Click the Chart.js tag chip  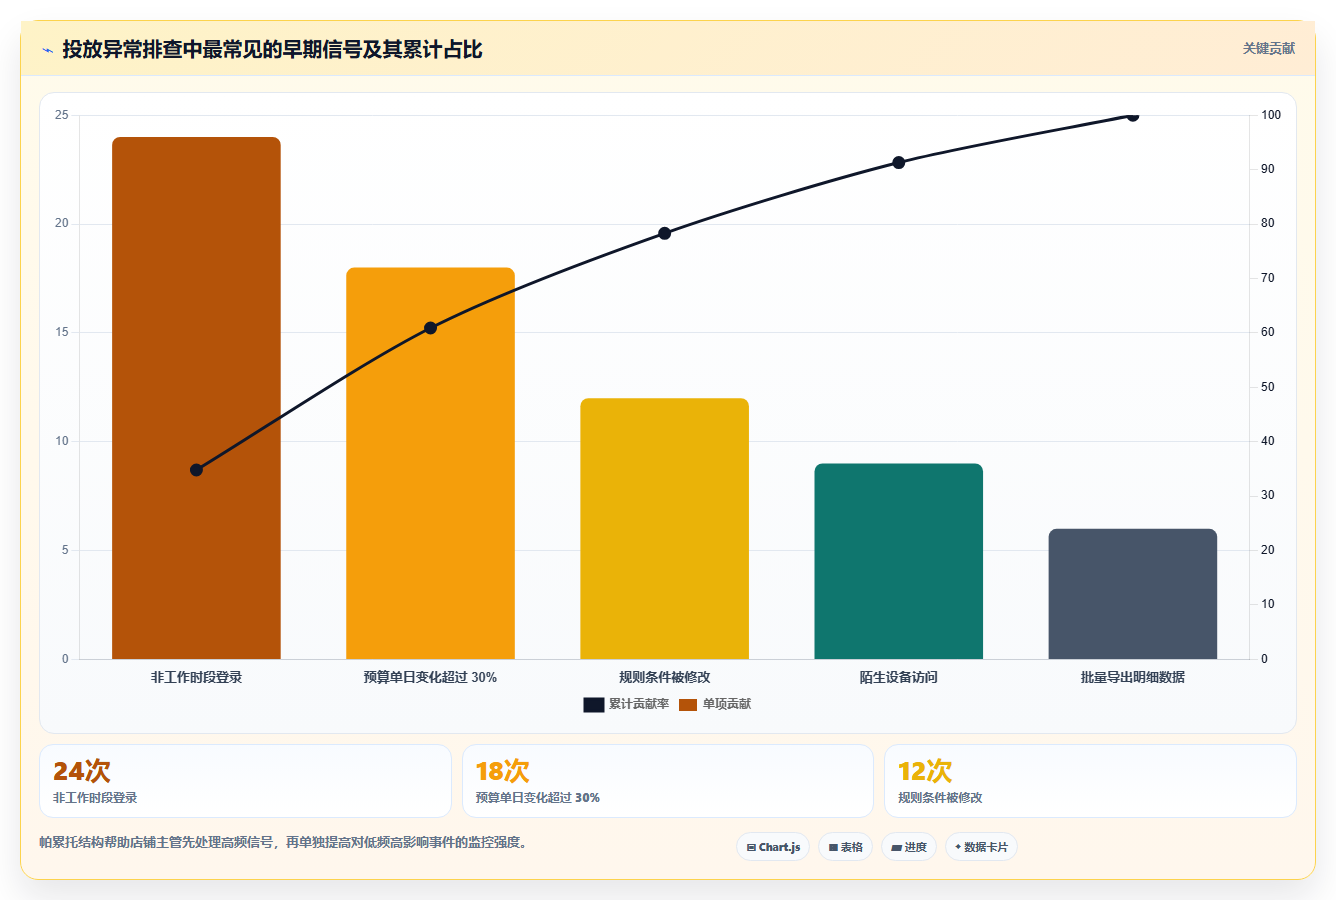[x=773, y=847]
